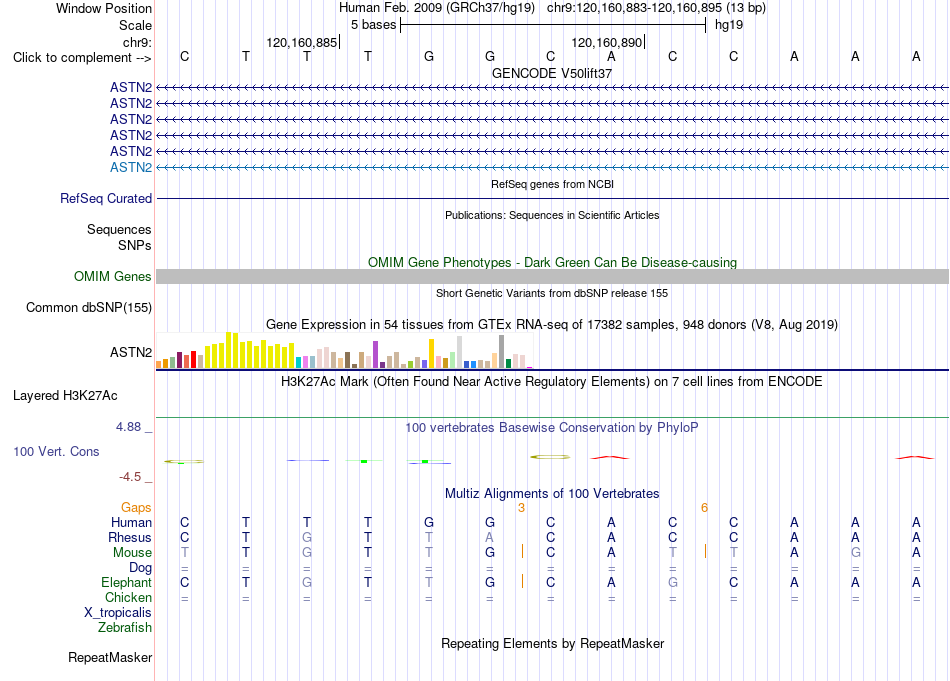Click the 120,160,890 coordinate marker
This screenshot has height=681, width=950.
[606, 42]
